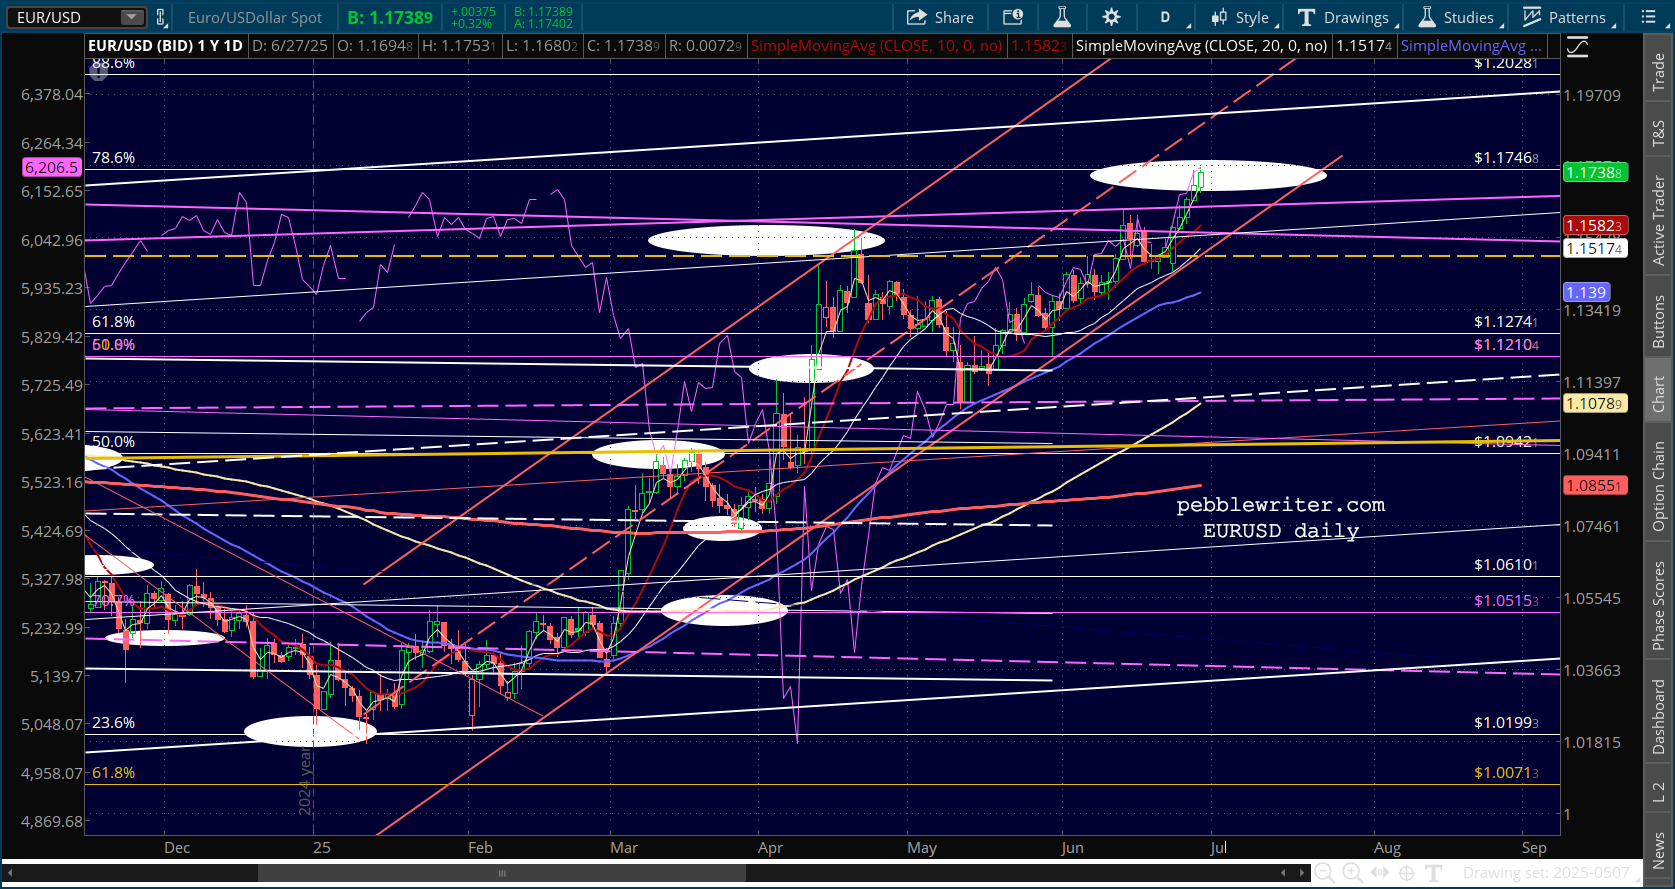Click the pink 6,206.5 bubble on the left axis
1675x889 pixels.
[x=51, y=168]
